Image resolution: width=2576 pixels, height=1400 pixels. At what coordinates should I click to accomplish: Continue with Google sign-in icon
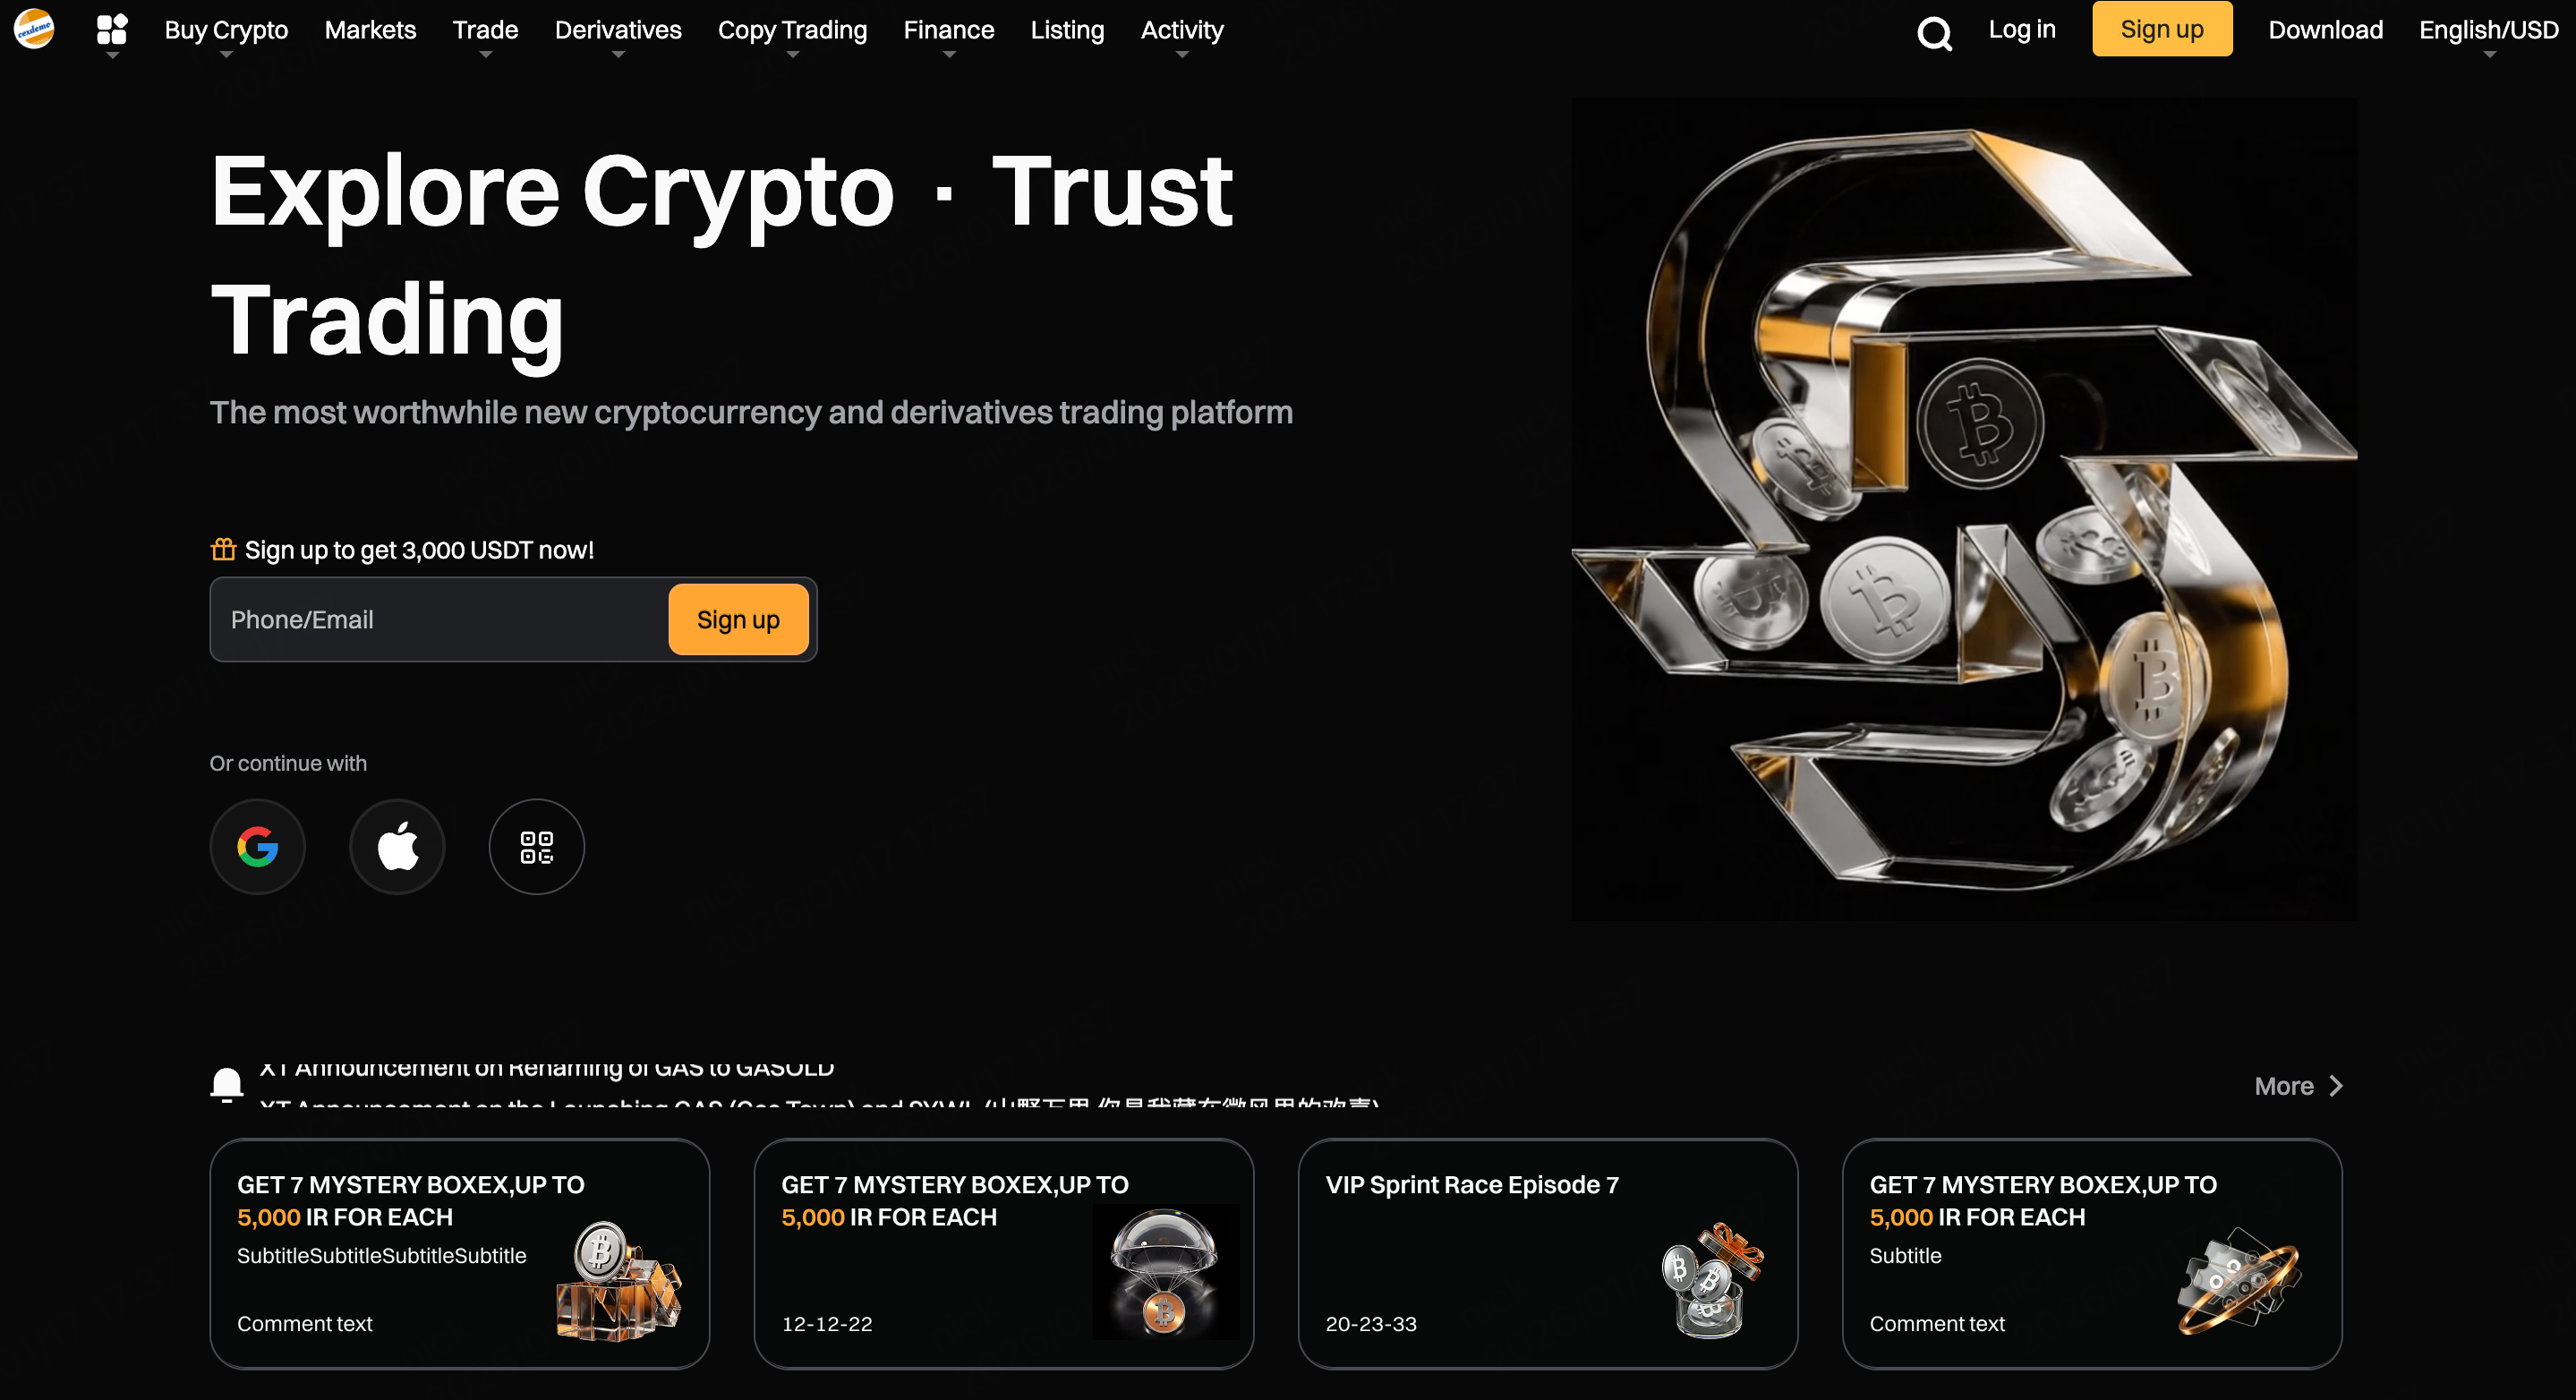point(257,847)
